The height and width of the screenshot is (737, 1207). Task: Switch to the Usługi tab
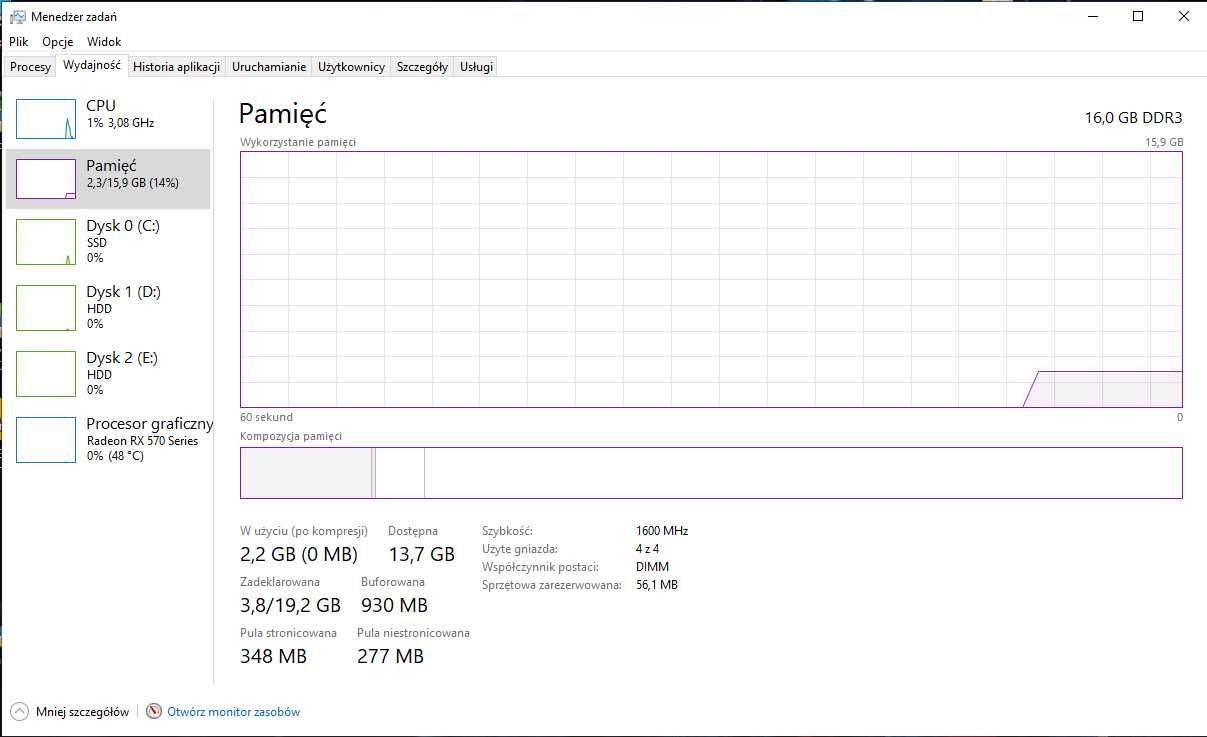(x=476, y=67)
